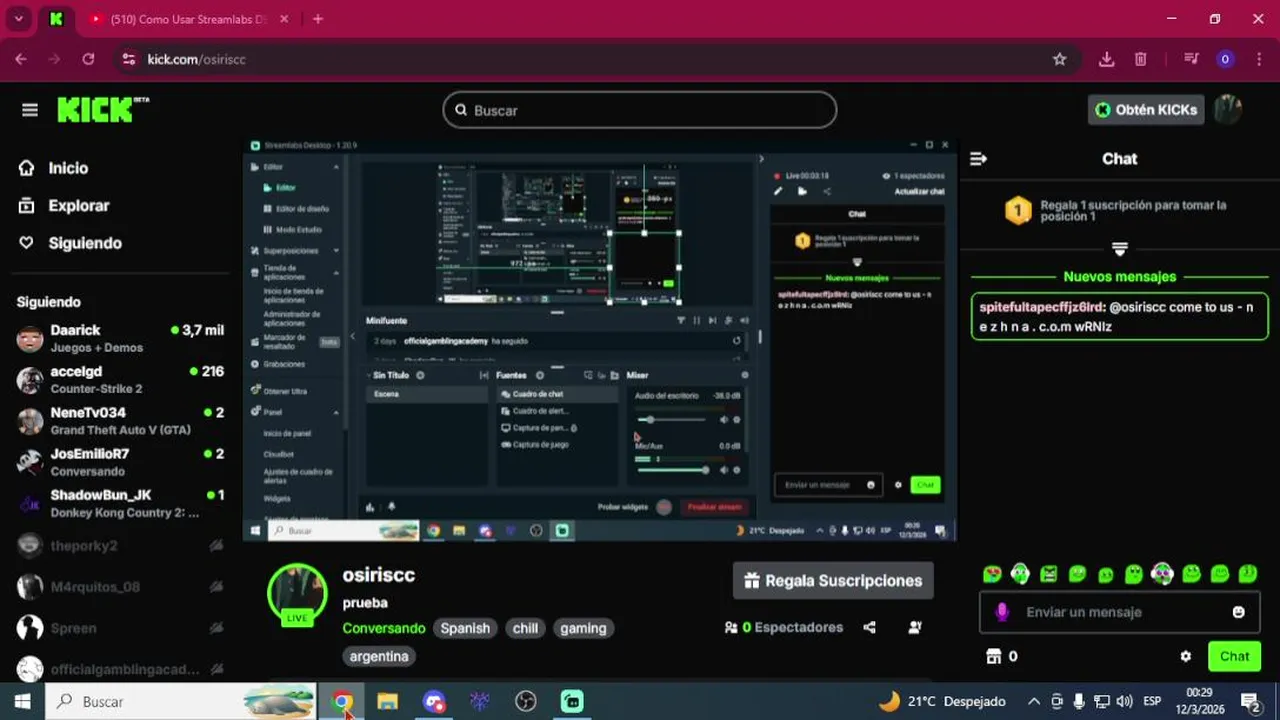Open Daarick's channel from following list

click(120, 338)
